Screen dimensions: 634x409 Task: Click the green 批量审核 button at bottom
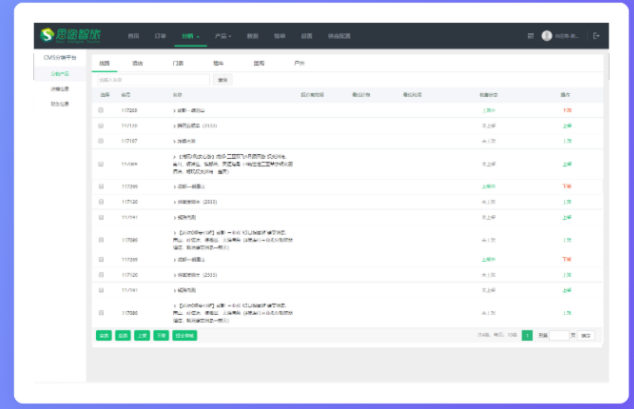coord(184,336)
